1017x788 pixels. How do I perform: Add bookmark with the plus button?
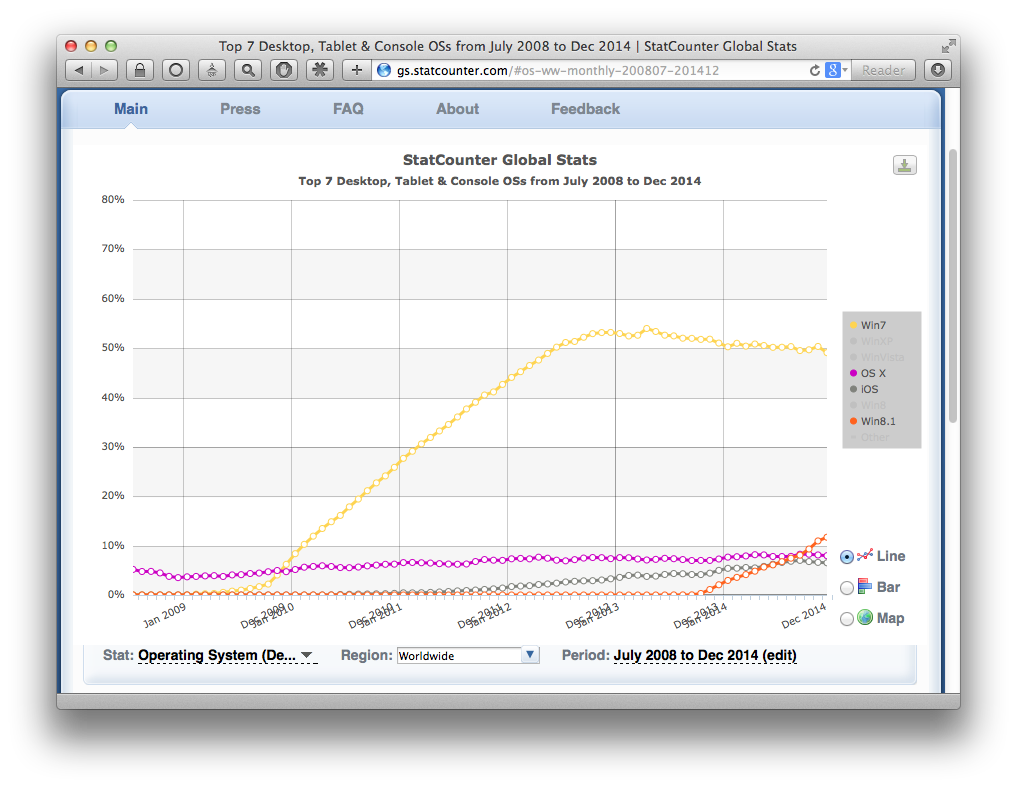pos(357,70)
